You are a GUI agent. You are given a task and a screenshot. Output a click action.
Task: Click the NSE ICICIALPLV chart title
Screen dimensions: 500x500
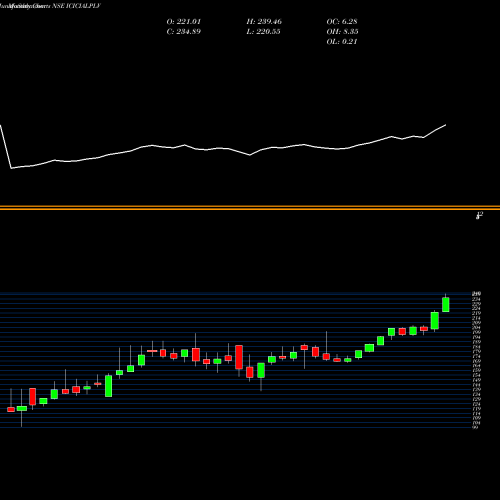pyautogui.click(x=76, y=6)
